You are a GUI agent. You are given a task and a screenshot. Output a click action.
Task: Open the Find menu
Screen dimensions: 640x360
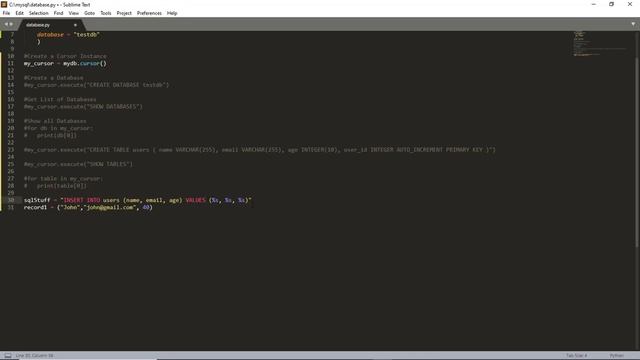[x=58, y=13]
